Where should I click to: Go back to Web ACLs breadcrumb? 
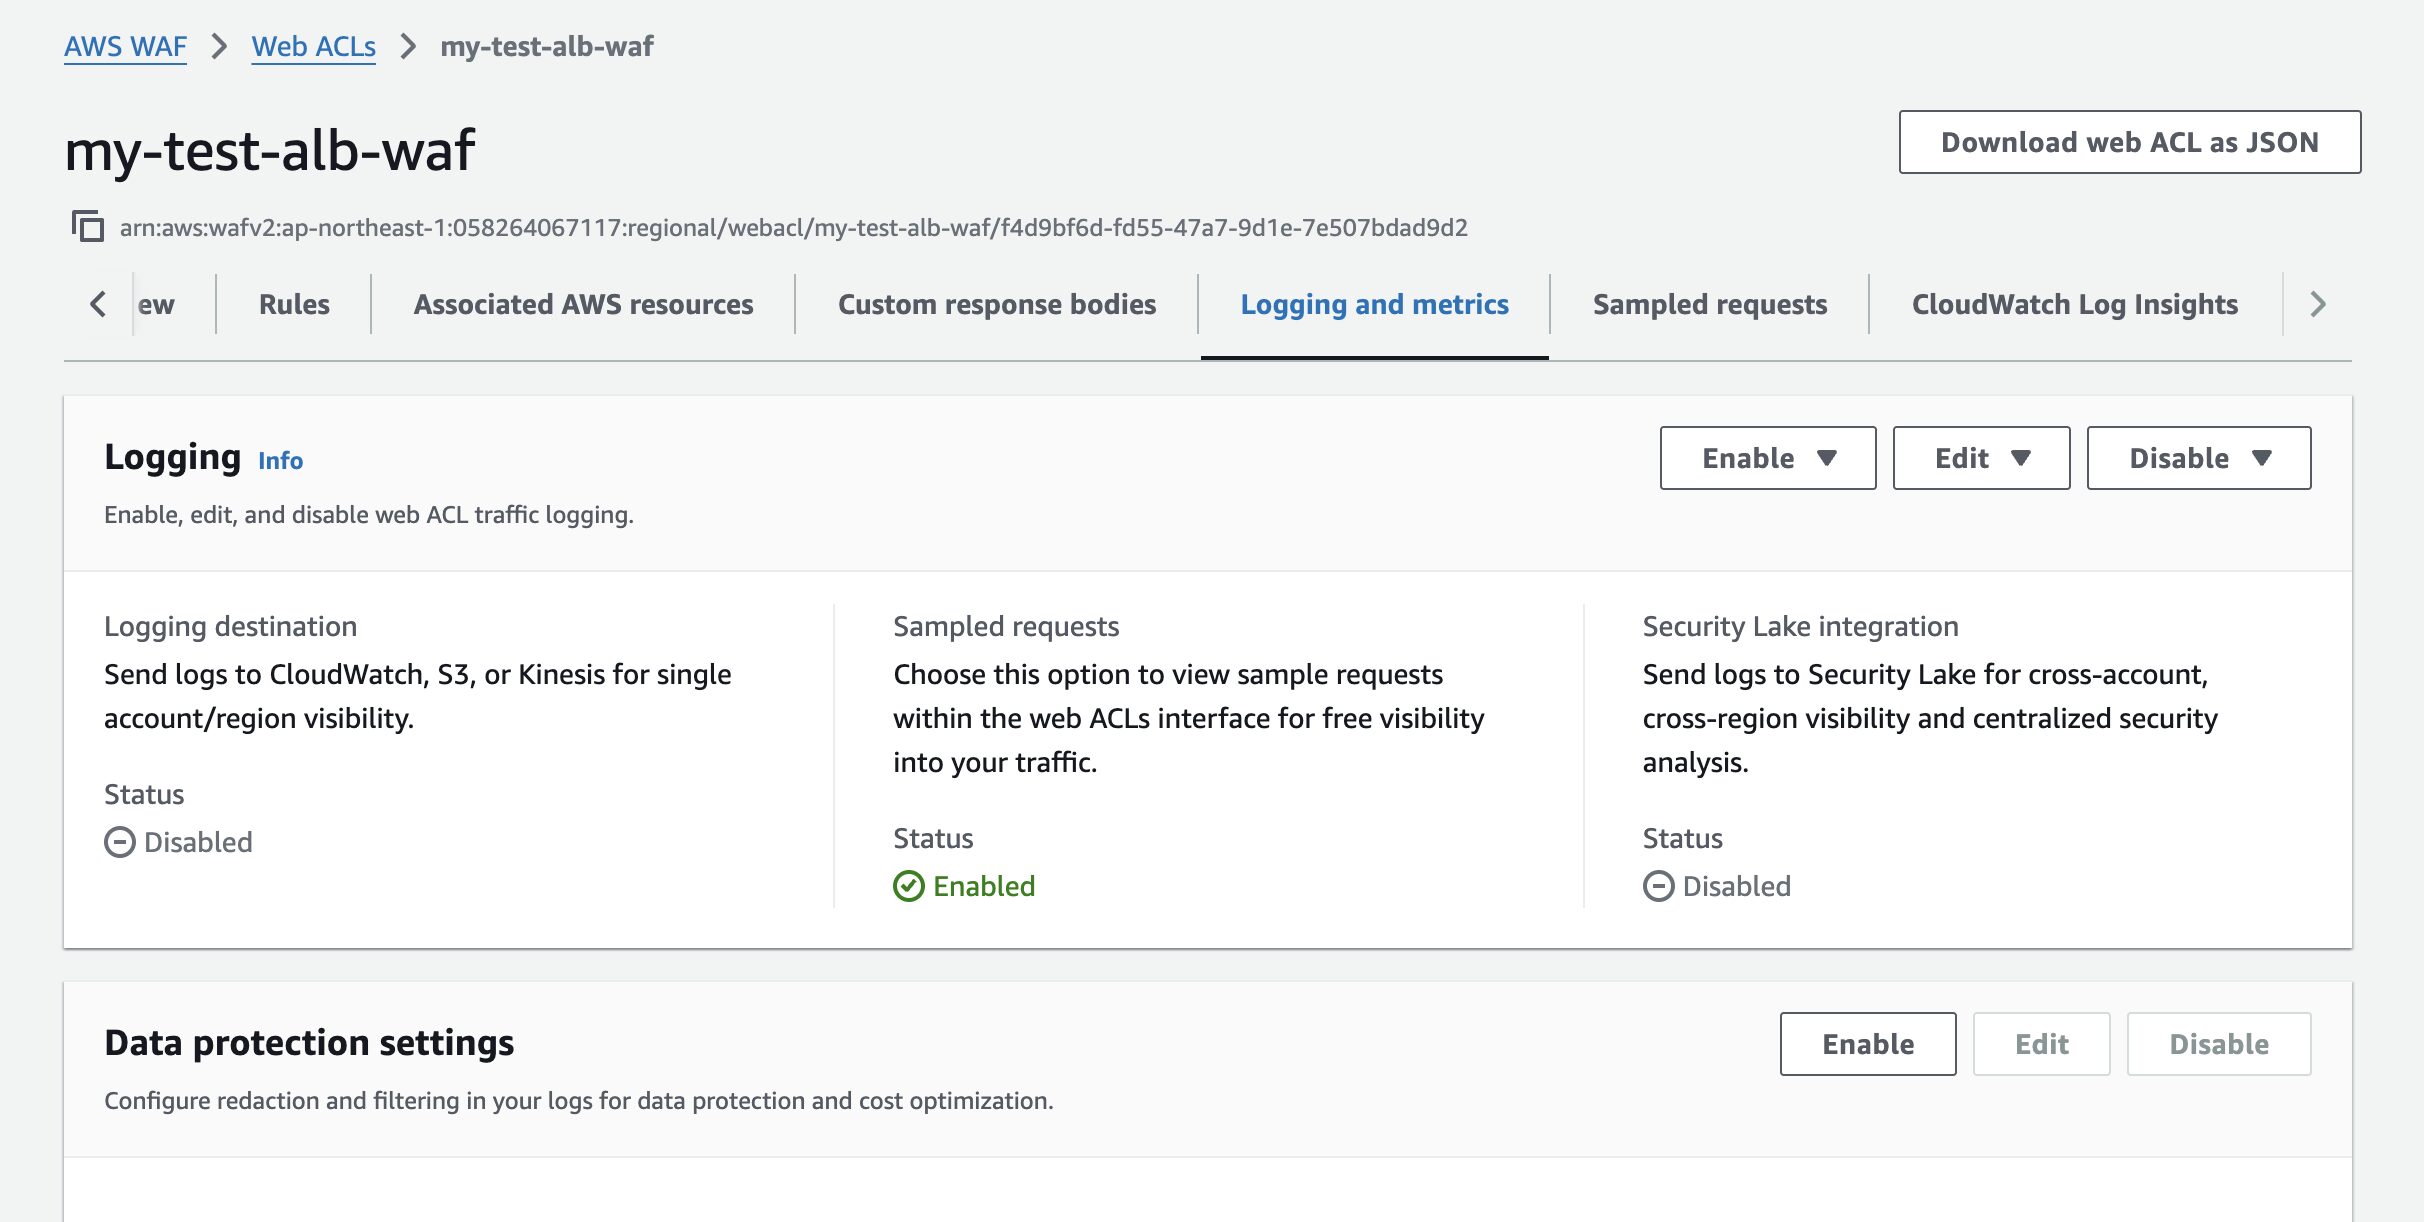click(x=313, y=46)
